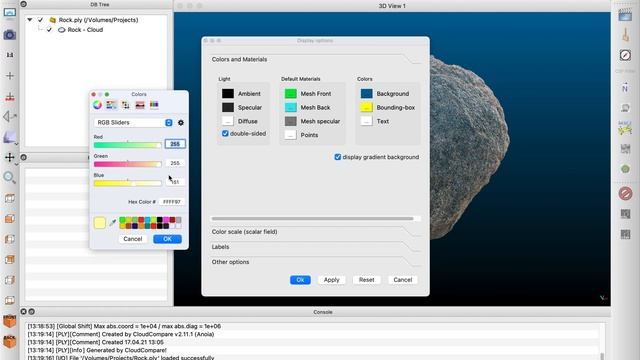Image resolution: width=640 pixels, height=360 pixels.
Task: Click the back view cube icon
Action: coord(9,341)
